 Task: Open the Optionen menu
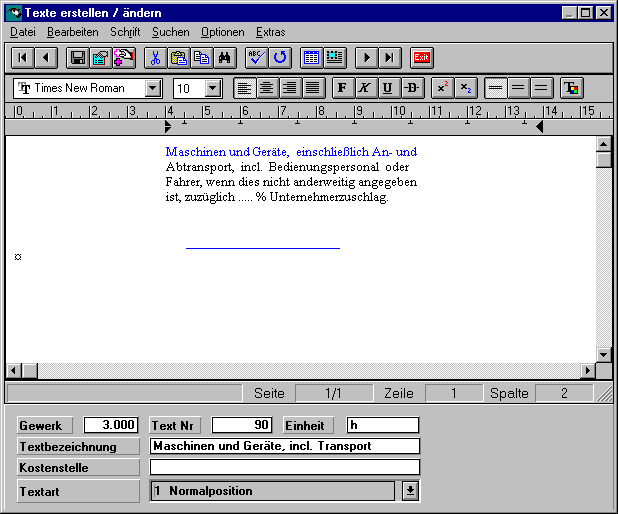(x=222, y=32)
